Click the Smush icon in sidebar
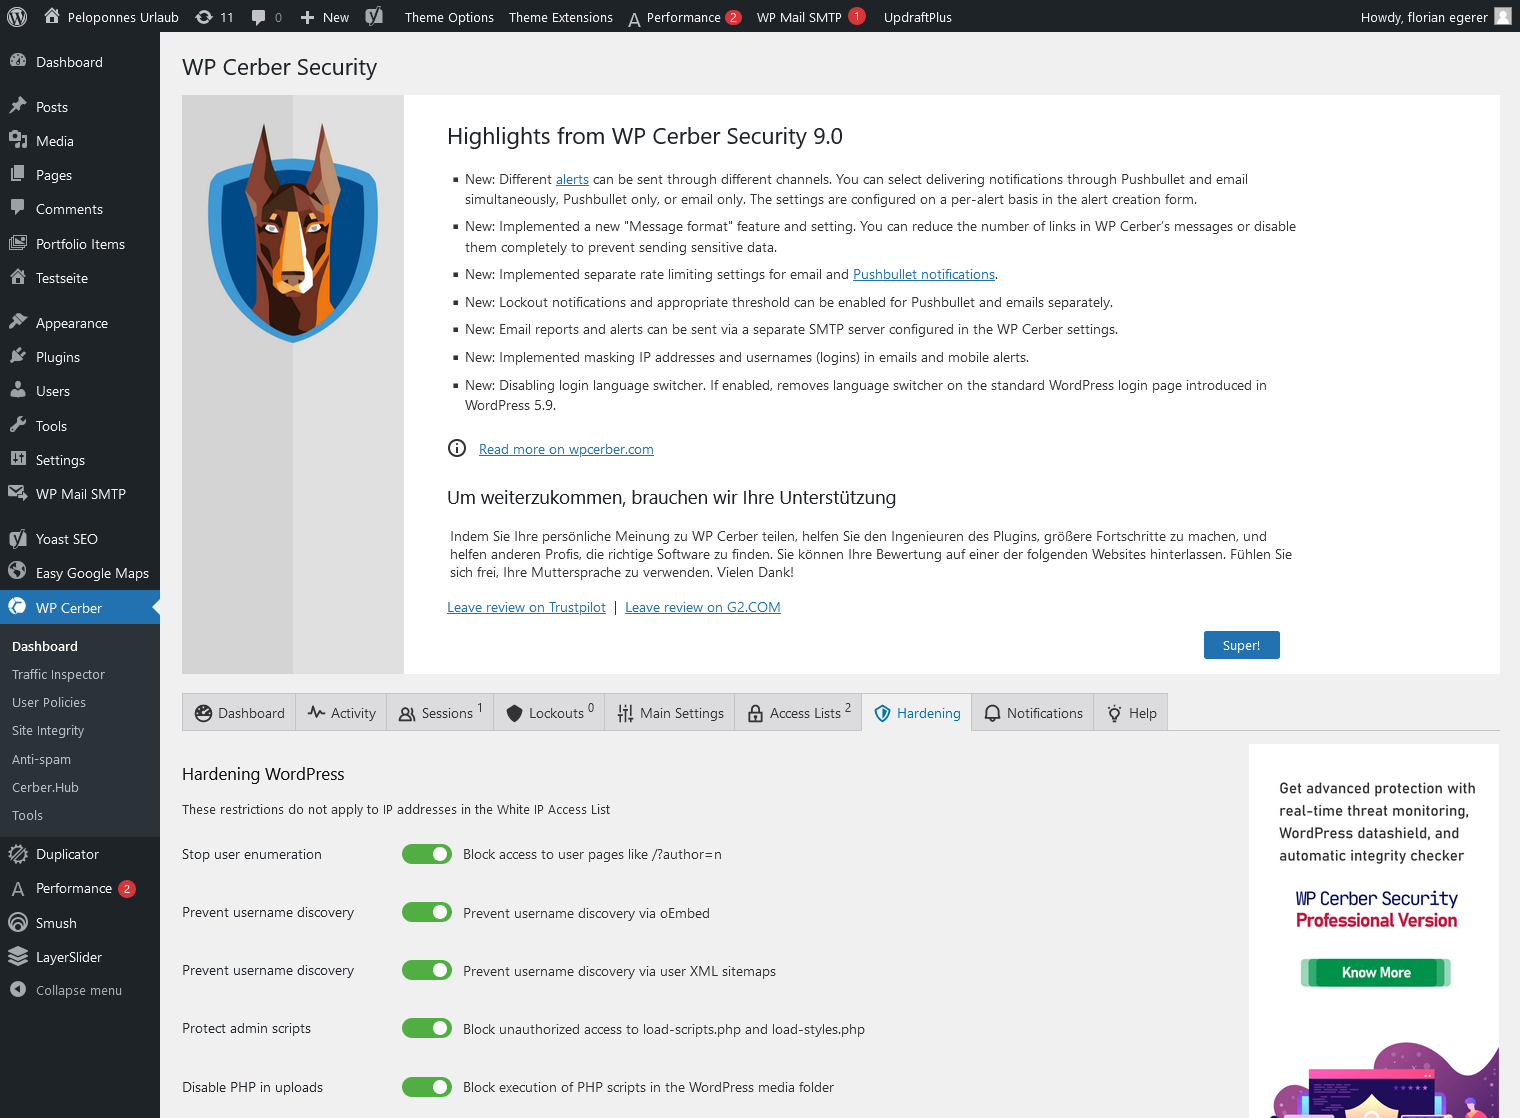Viewport: 1520px width, 1118px height. pyautogui.click(x=18, y=922)
